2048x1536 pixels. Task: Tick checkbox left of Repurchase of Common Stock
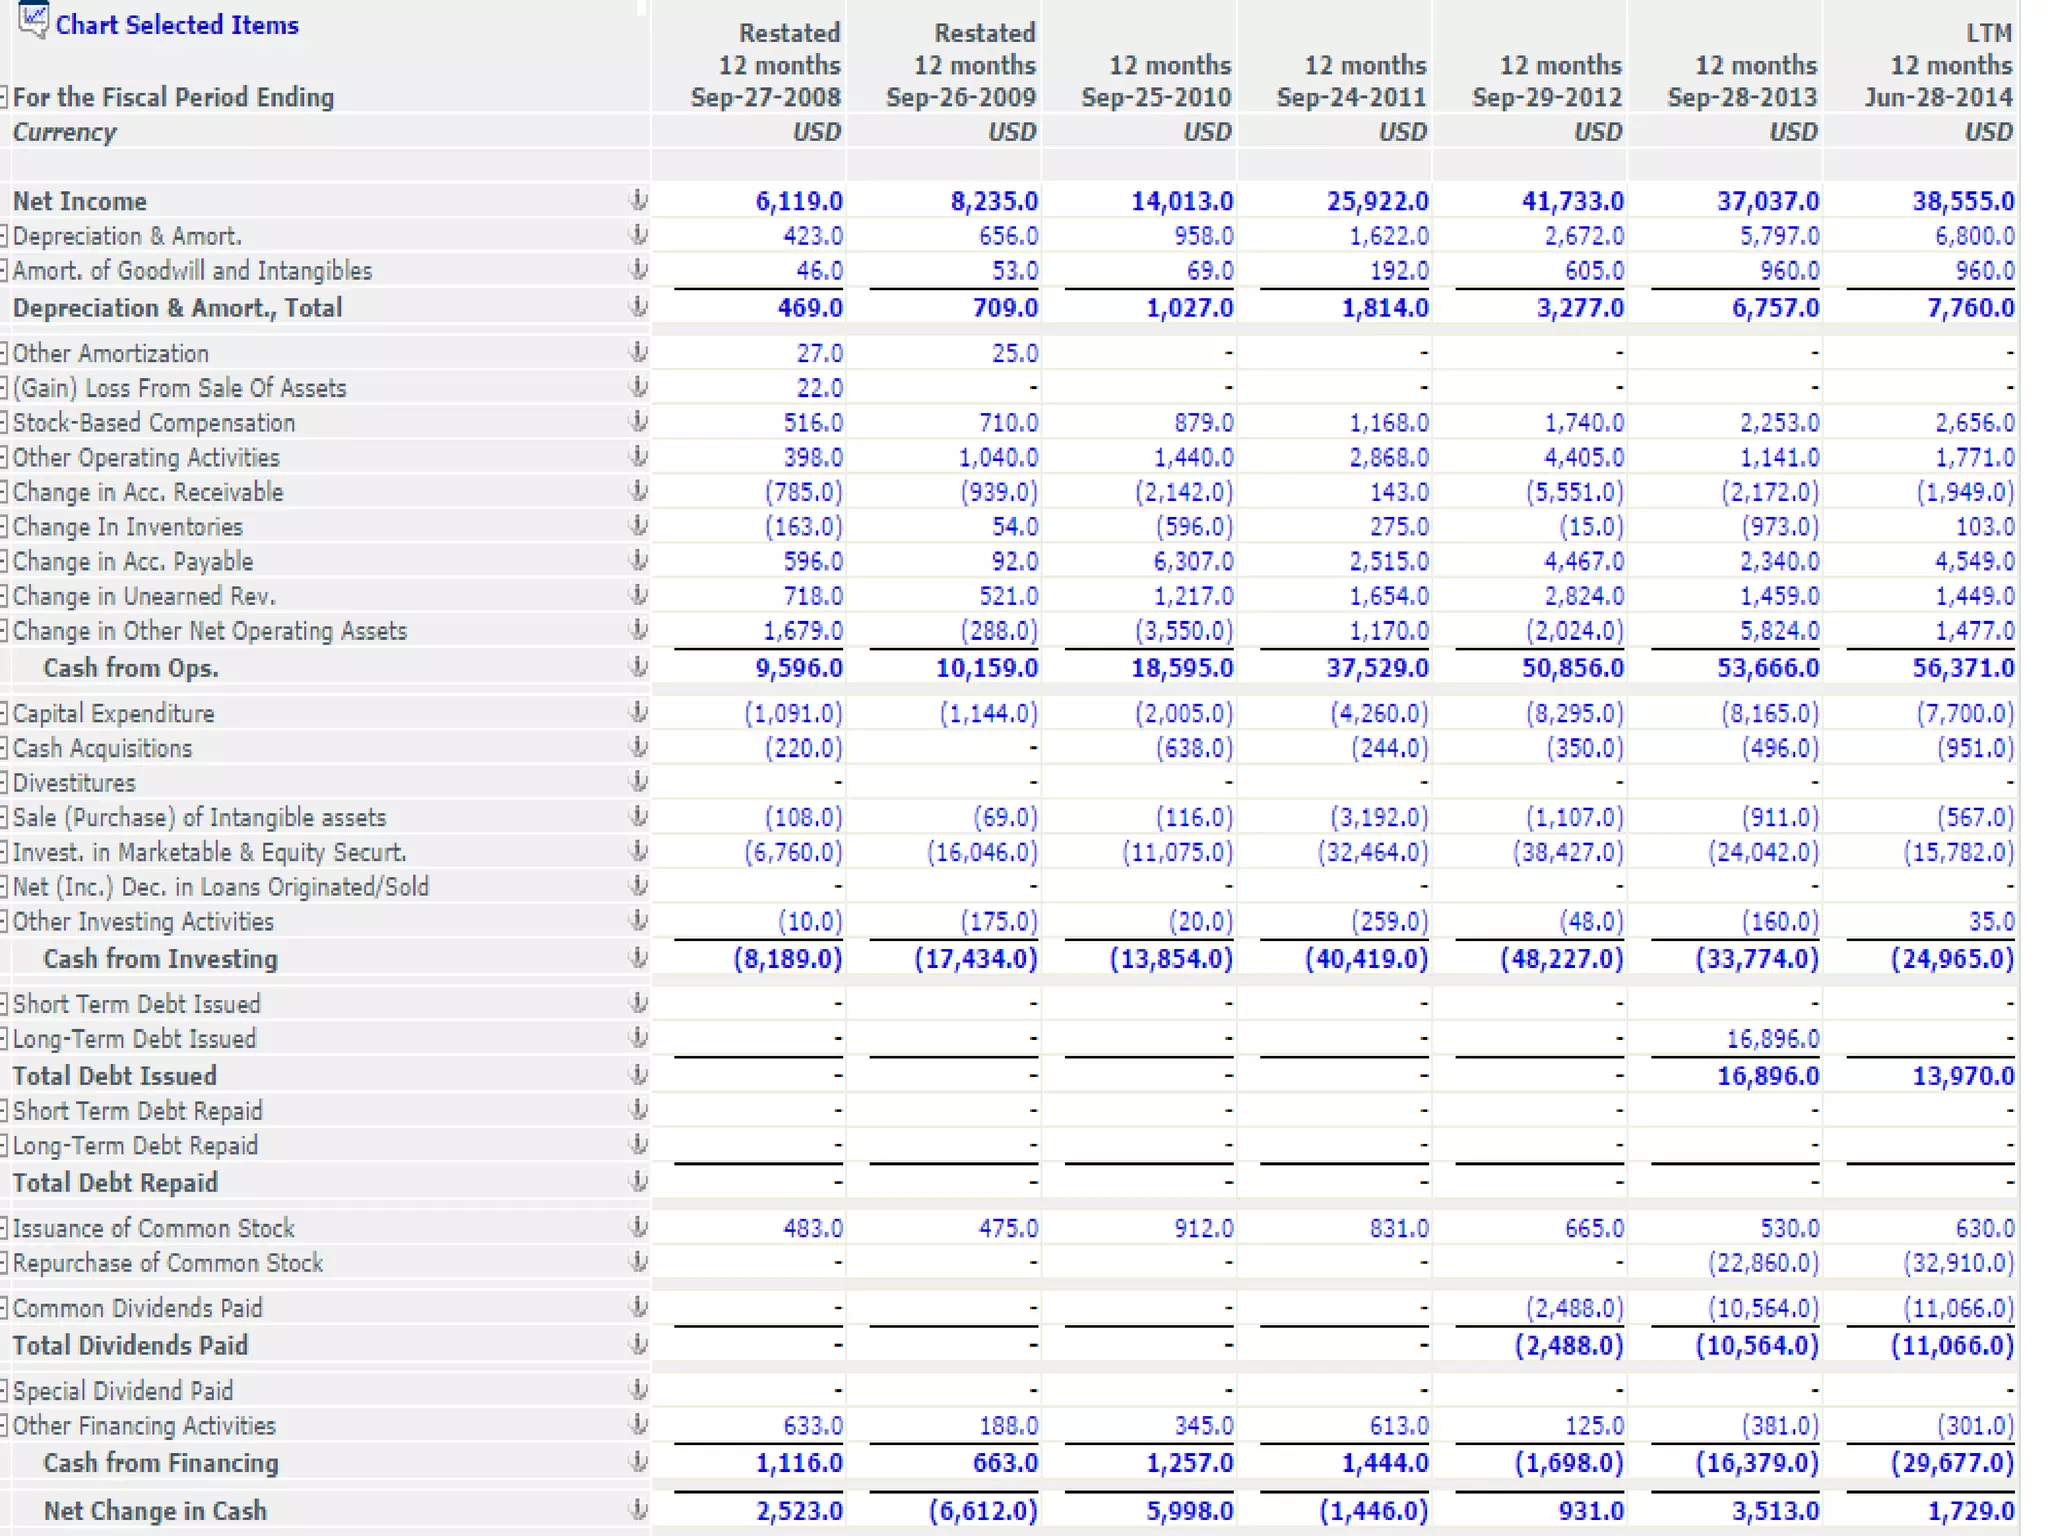click(4, 1263)
